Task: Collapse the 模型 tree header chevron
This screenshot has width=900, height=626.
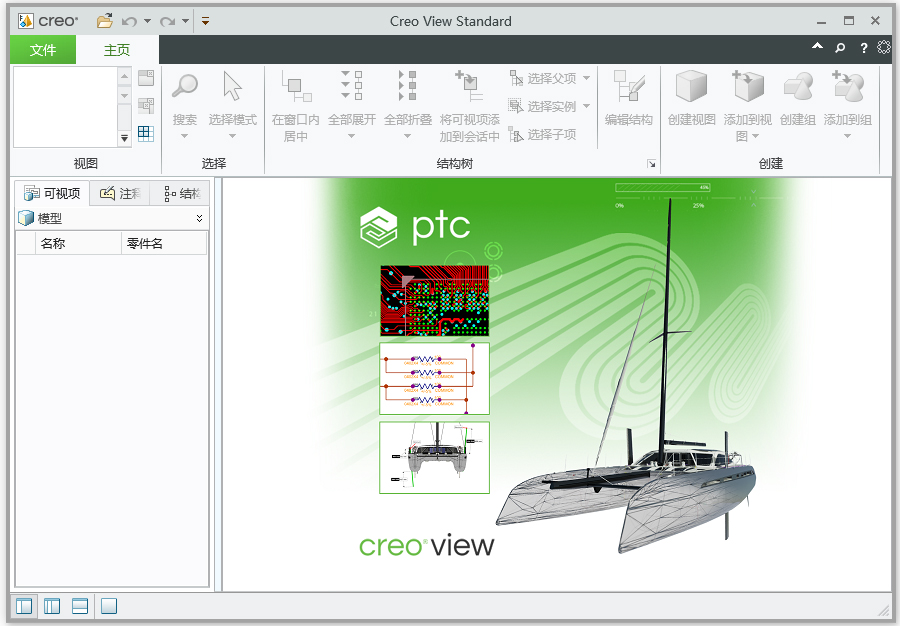Action: click(x=198, y=218)
